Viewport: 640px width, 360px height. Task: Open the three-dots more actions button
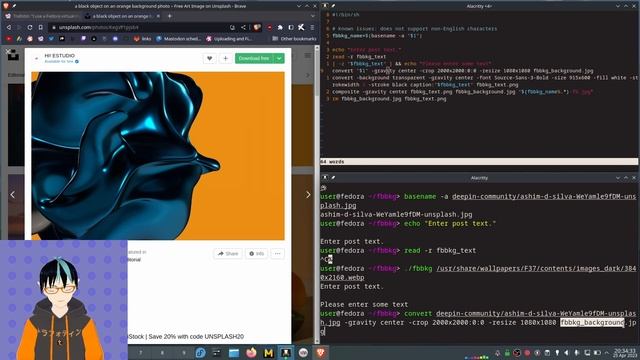click(278, 253)
